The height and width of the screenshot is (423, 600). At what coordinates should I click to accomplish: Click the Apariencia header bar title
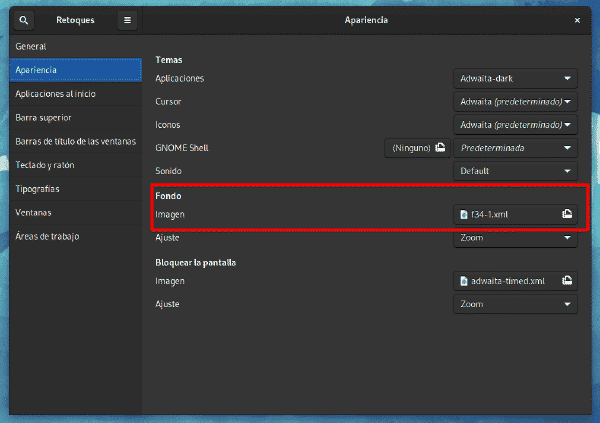[366, 20]
